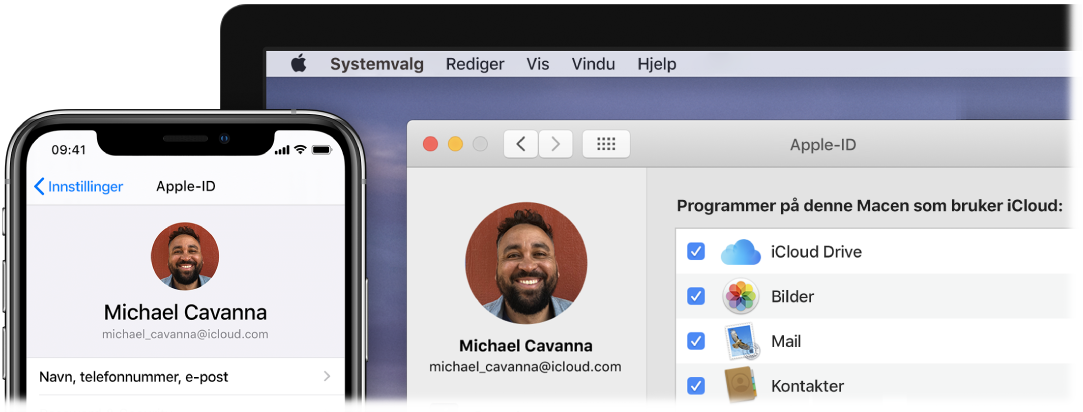Click michael_cavanna@icloud.com in the Mac window
This screenshot has height=412, width=1083.
coord(525,366)
